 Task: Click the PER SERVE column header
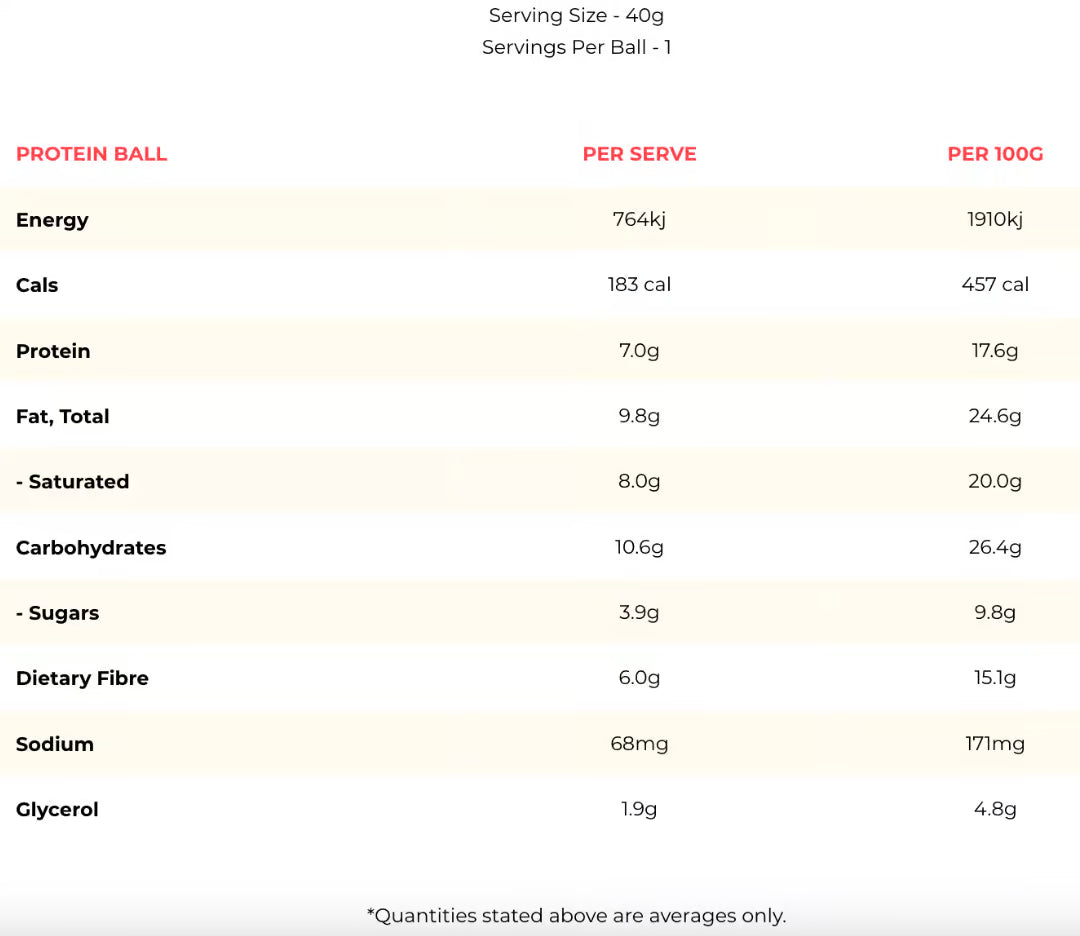click(x=639, y=154)
